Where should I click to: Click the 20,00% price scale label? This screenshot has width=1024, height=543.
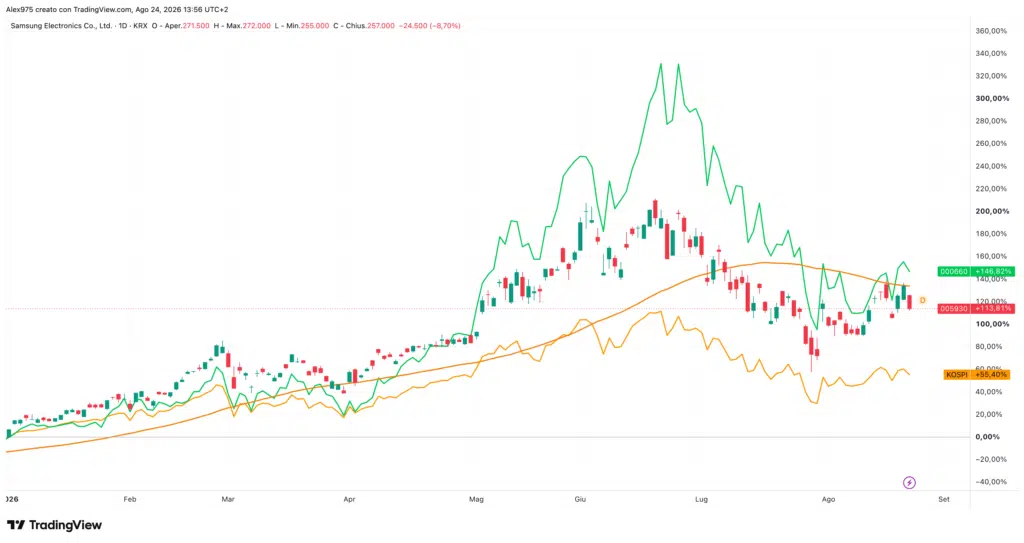click(x=989, y=414)
